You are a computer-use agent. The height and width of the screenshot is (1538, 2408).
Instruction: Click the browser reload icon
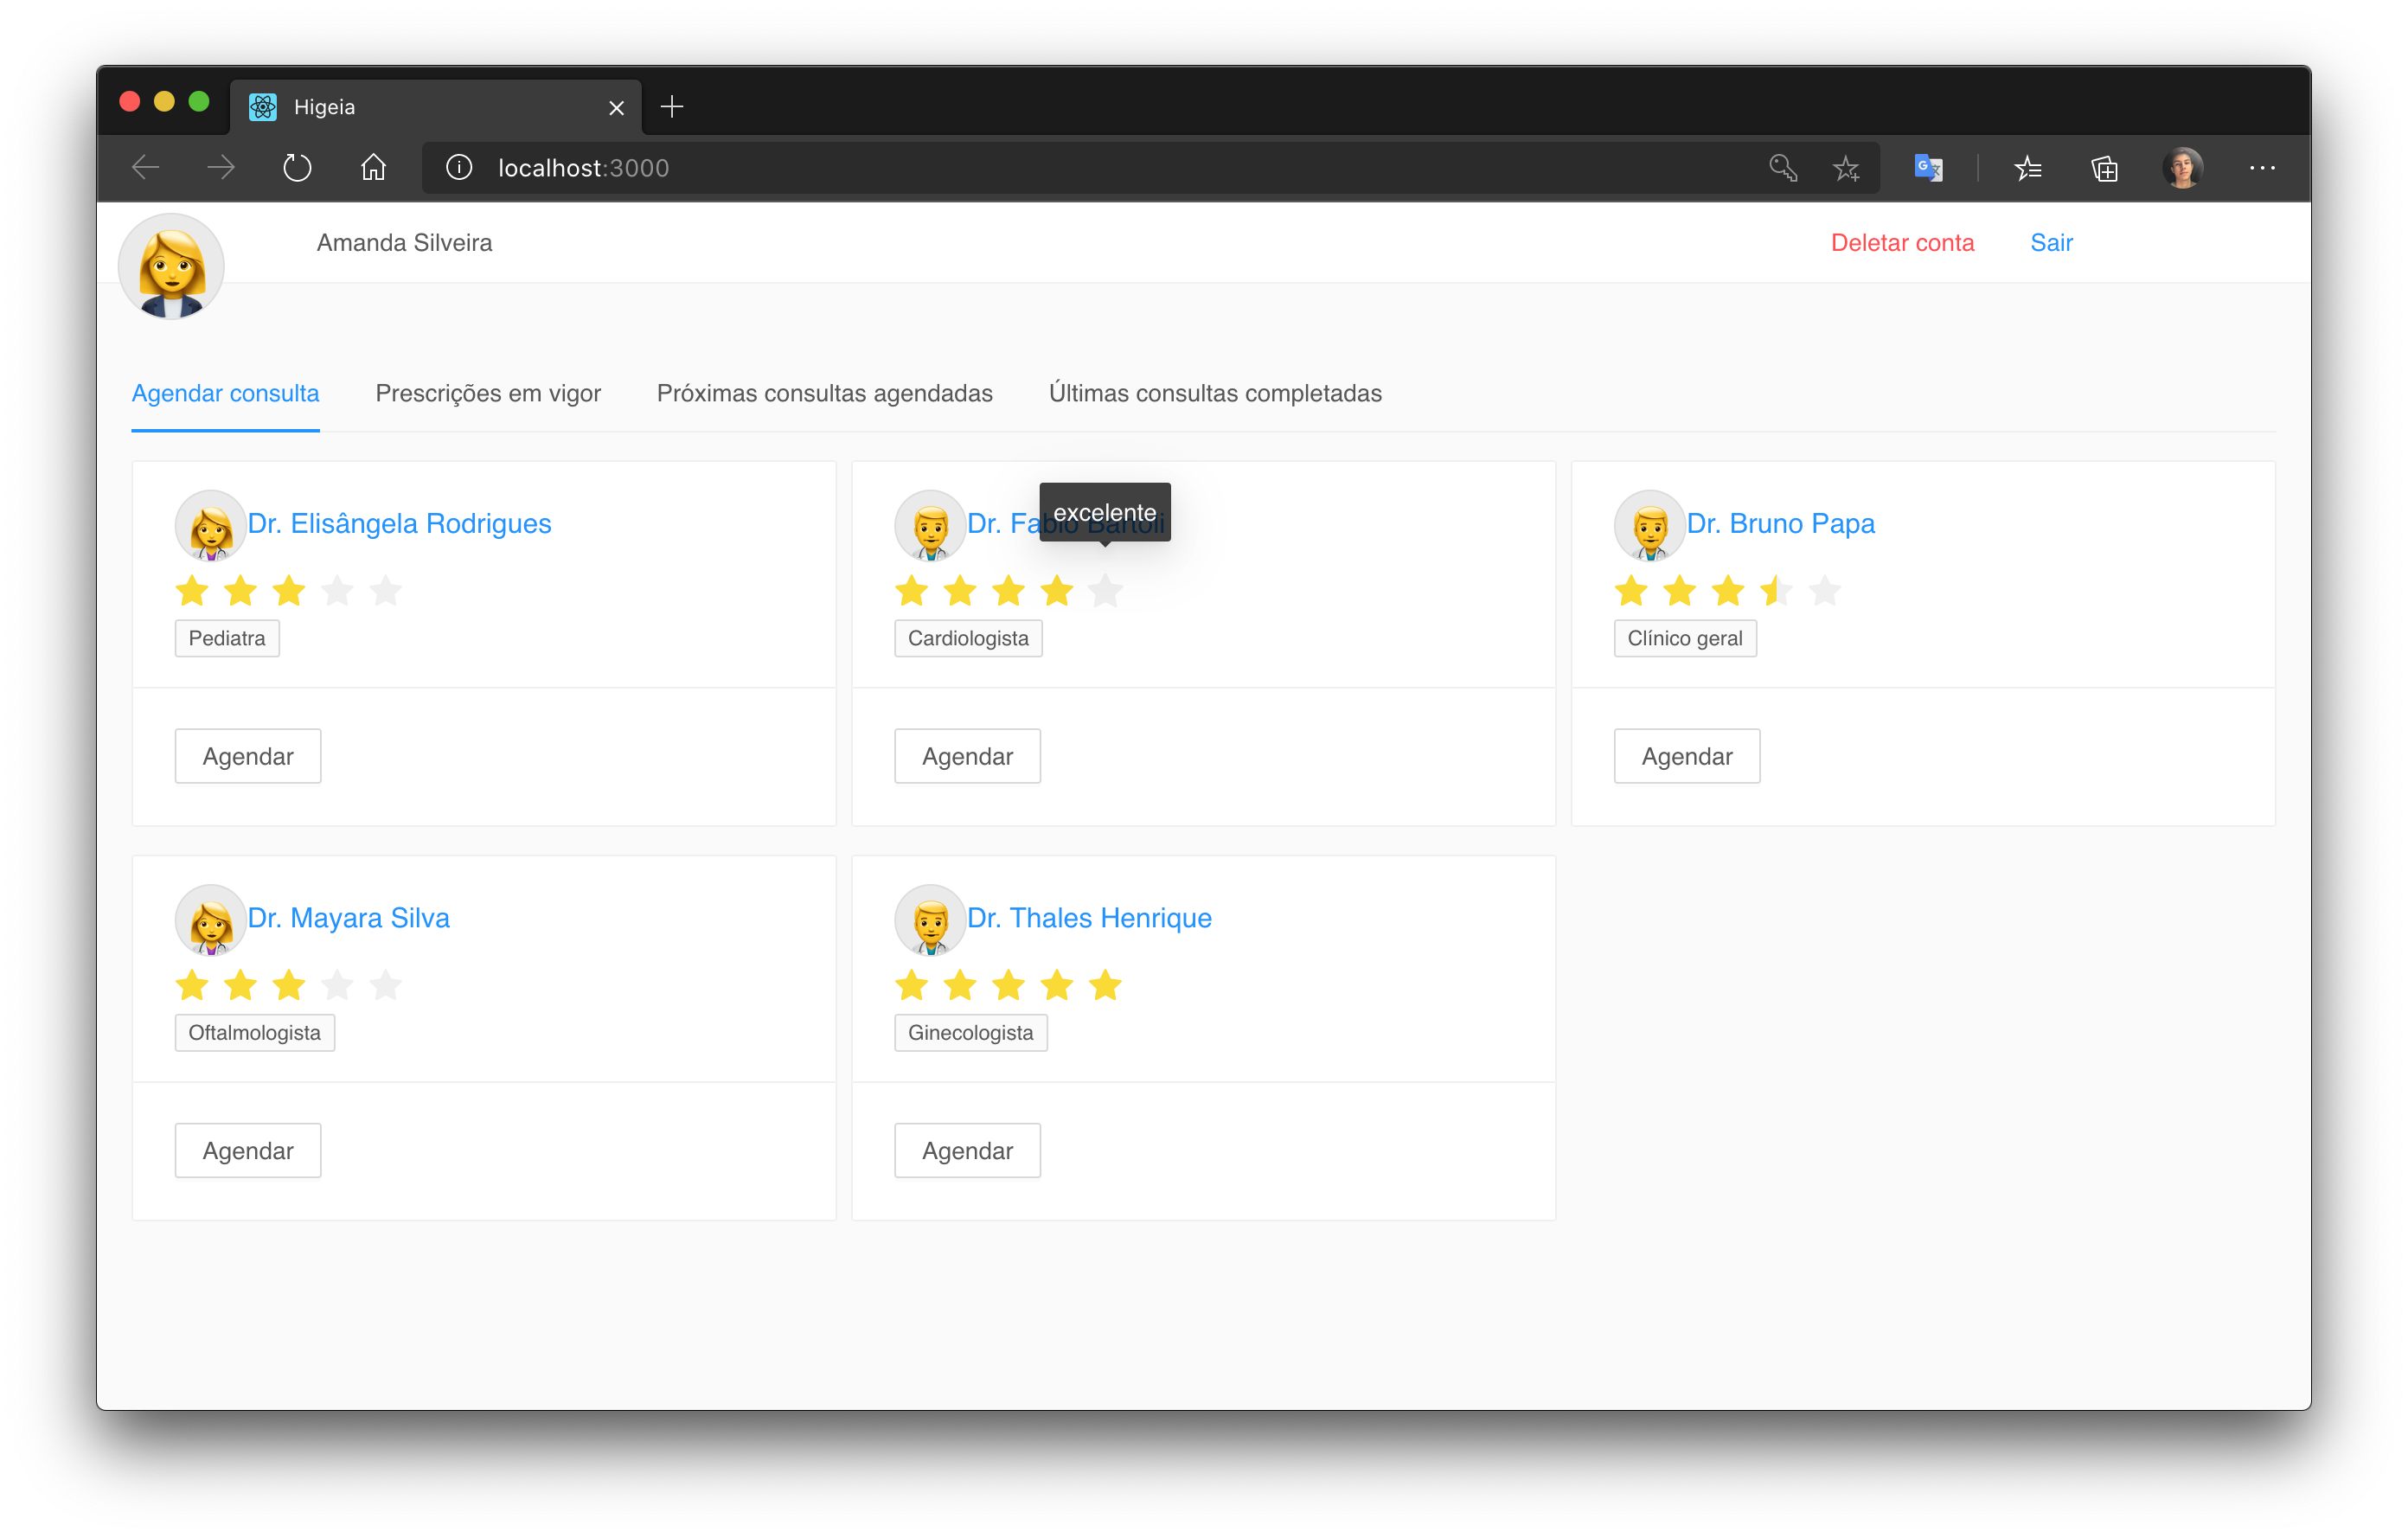[x=297, y=168]
